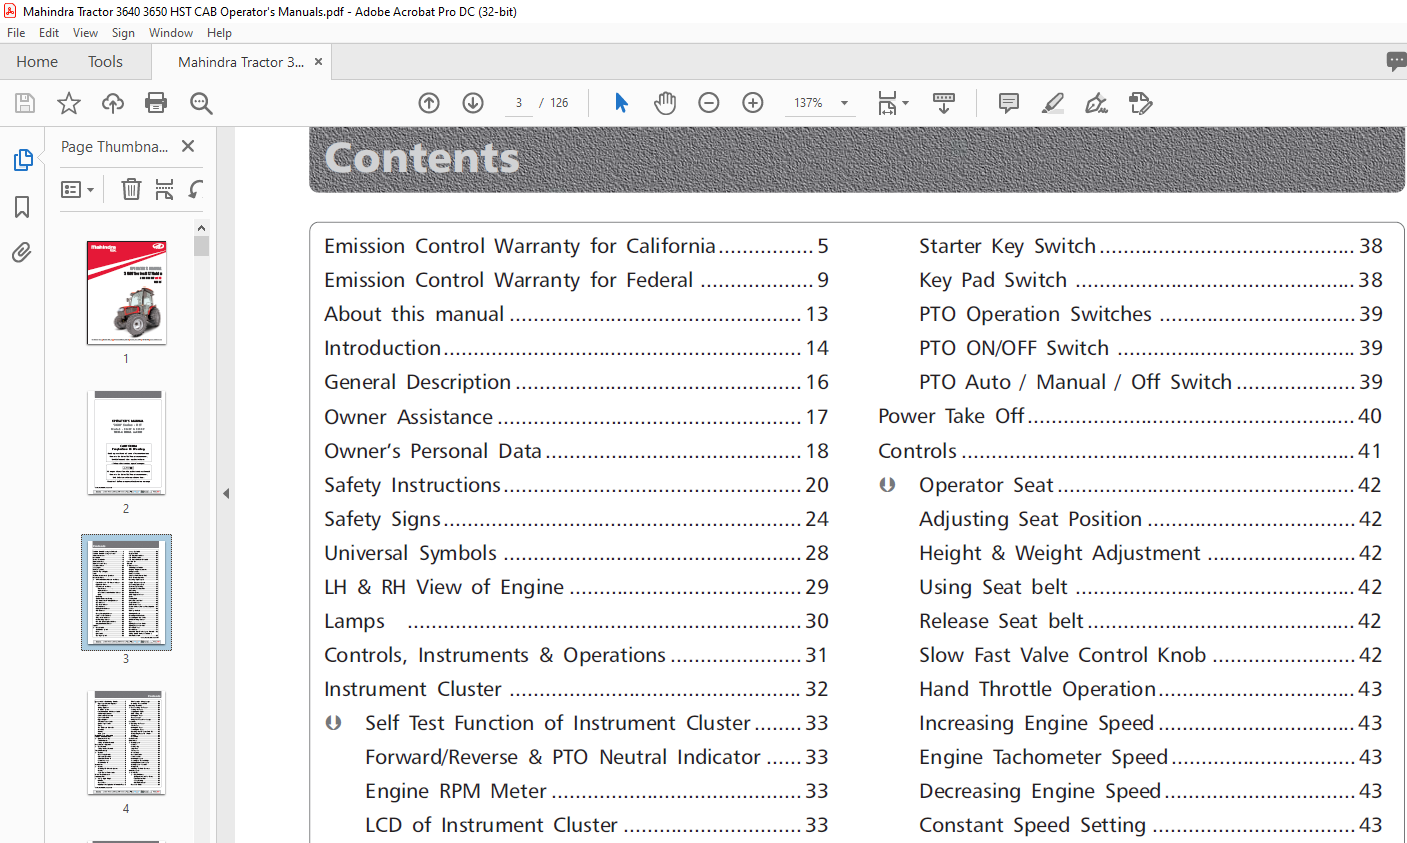Click the Save file icon
Screen dimensions: 1407x843
[x=25, y=103]
